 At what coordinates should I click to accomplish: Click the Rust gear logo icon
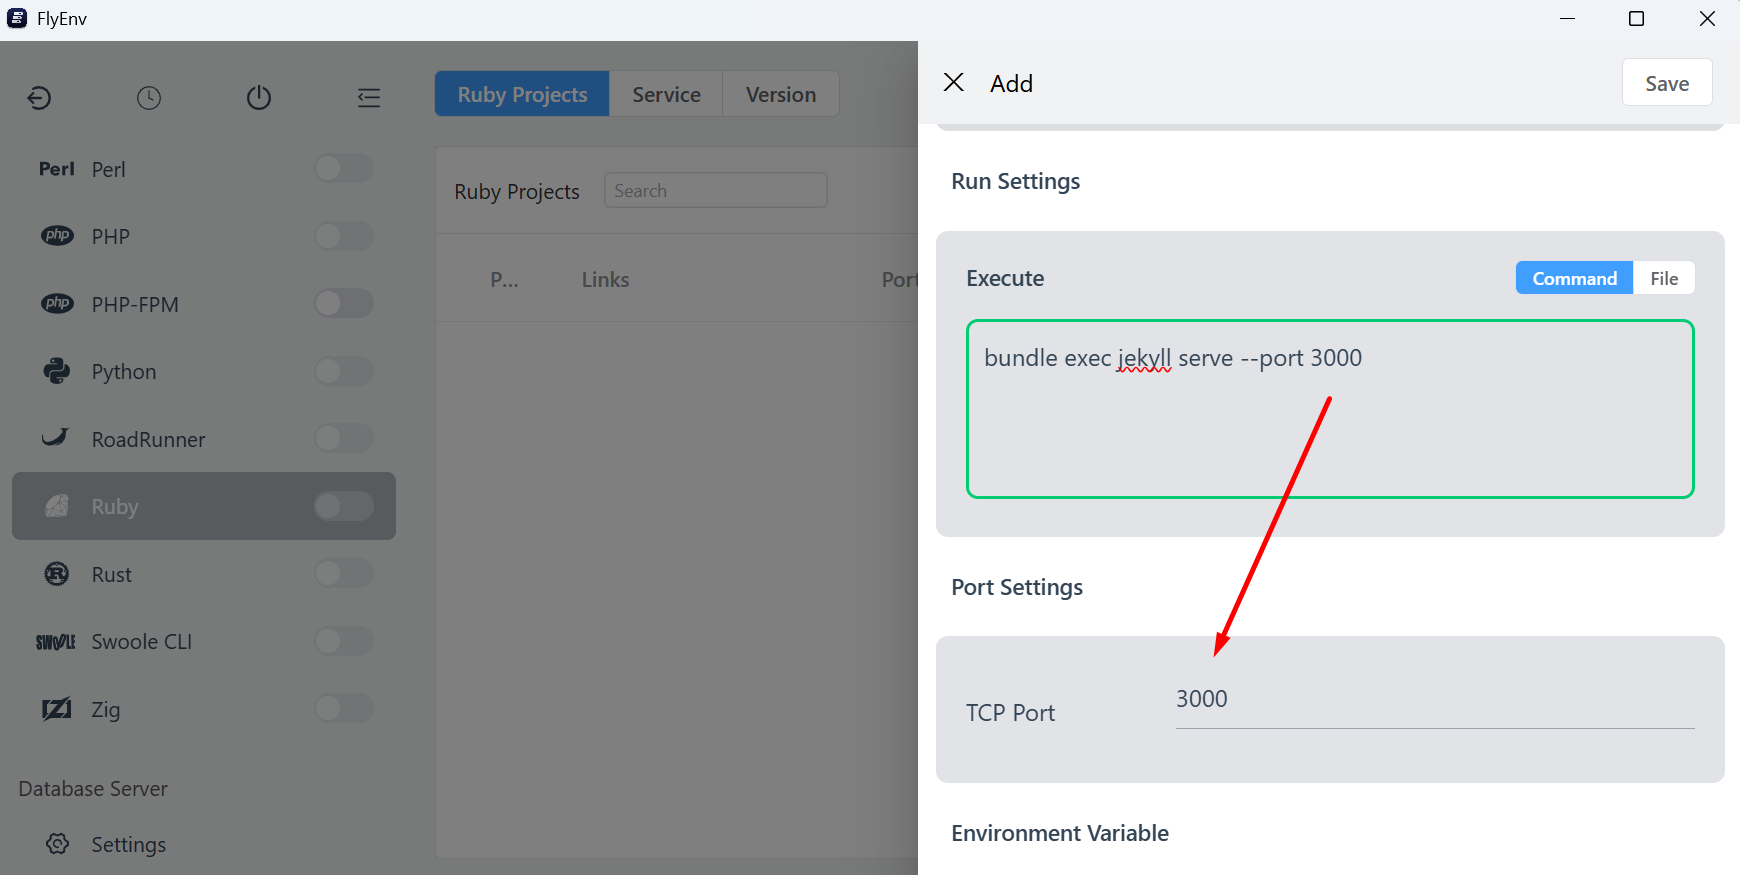57,574
